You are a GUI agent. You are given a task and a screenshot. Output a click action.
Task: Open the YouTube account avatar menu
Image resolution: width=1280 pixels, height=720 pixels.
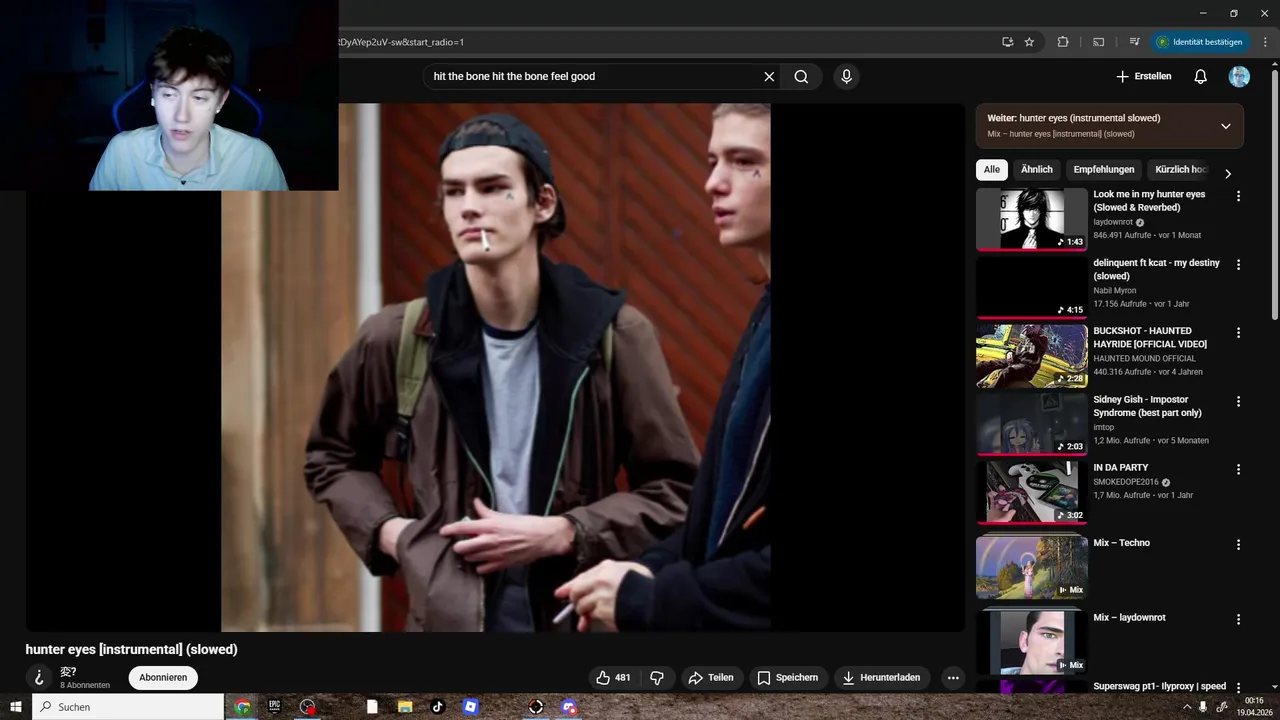pyautogui.click(x=1239, y=77)
